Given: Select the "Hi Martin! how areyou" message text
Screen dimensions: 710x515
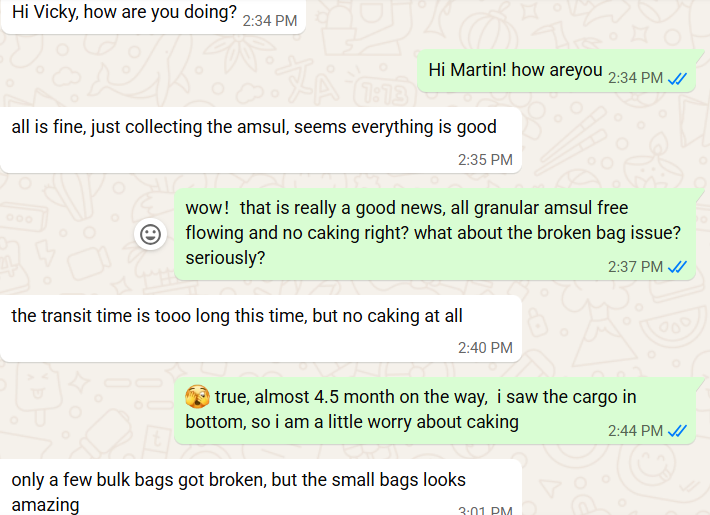Looking at the screenshot, I should tap(515, 70).
